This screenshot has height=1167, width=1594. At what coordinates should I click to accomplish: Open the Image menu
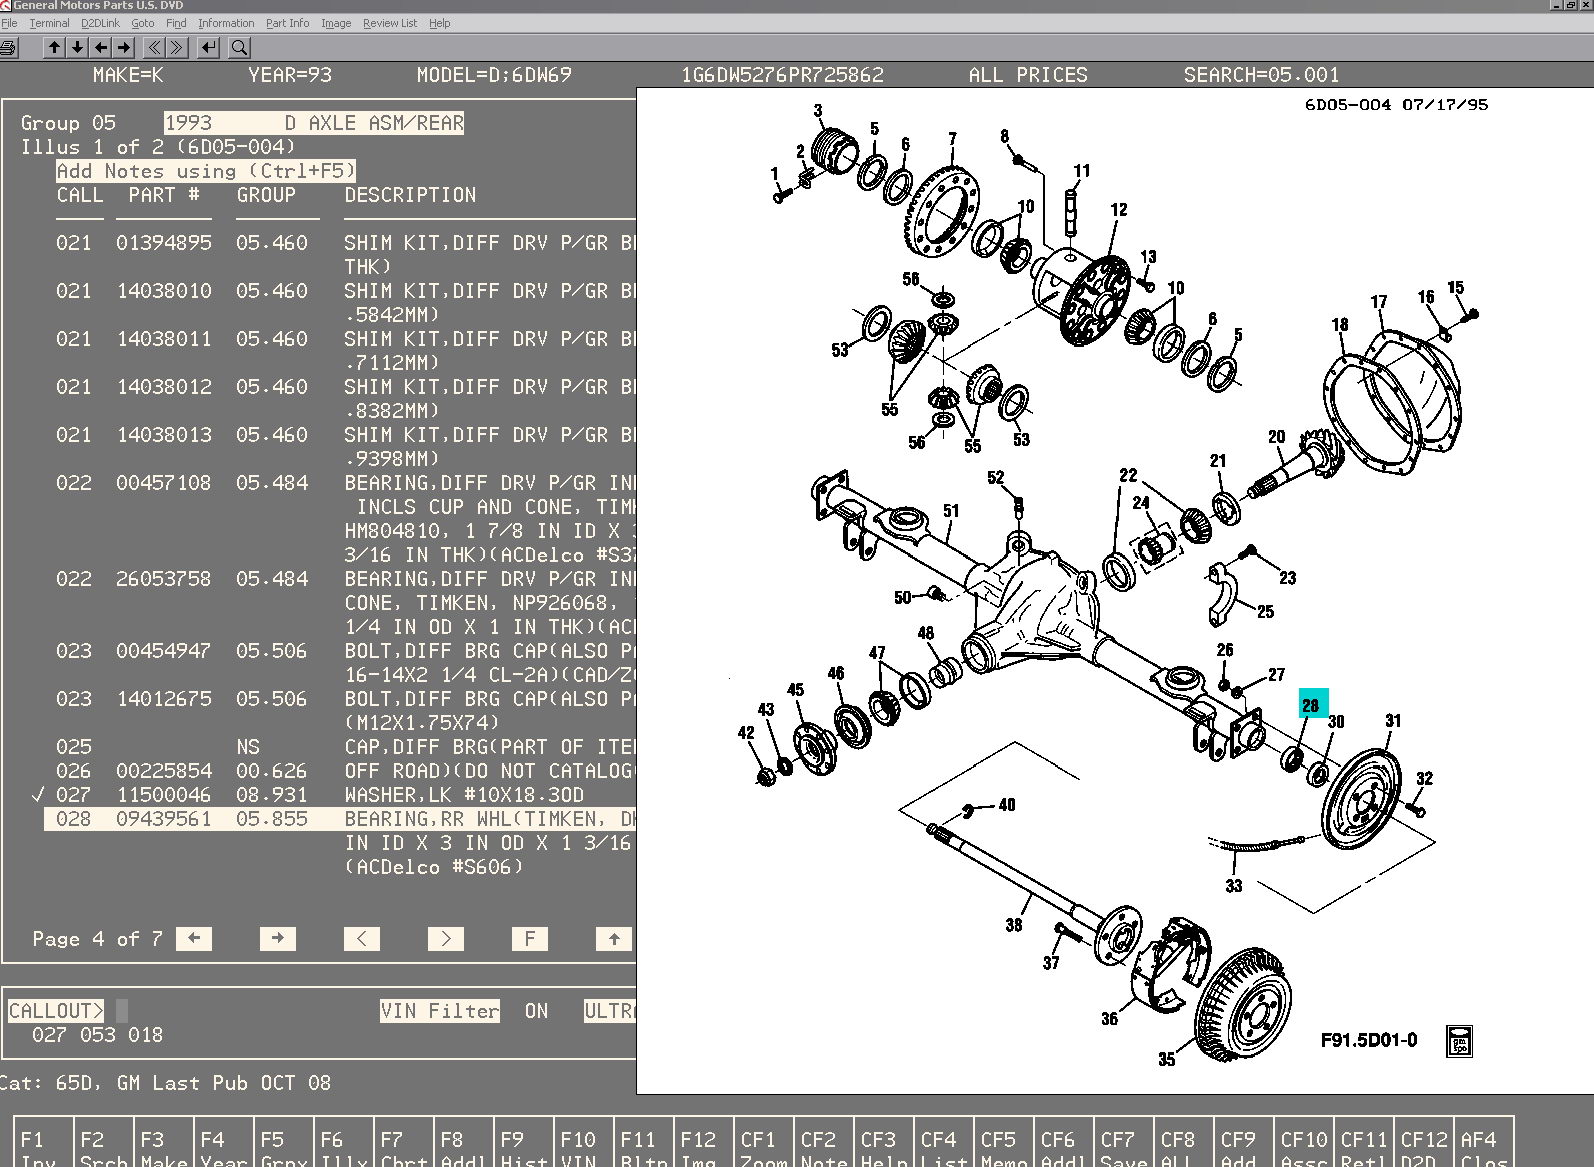point(336,23)
